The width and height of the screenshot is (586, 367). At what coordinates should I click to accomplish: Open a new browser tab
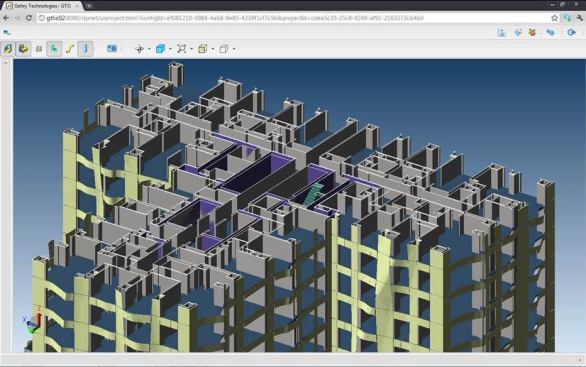[x=89, y=6]
